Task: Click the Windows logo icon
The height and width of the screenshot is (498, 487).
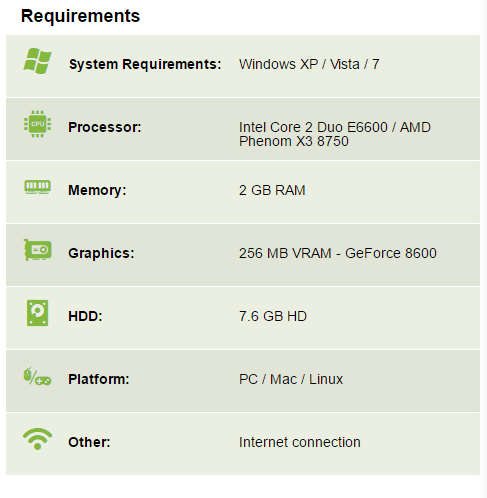Action: click(37, 61)
